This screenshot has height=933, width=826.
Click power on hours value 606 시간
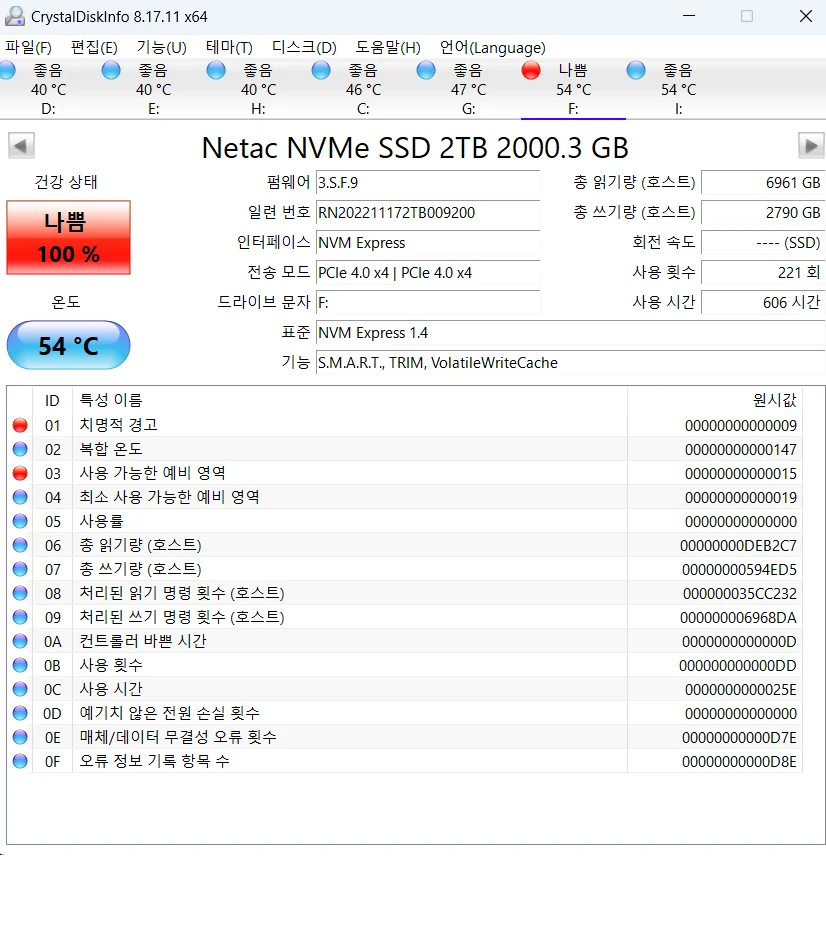(763, 302)
